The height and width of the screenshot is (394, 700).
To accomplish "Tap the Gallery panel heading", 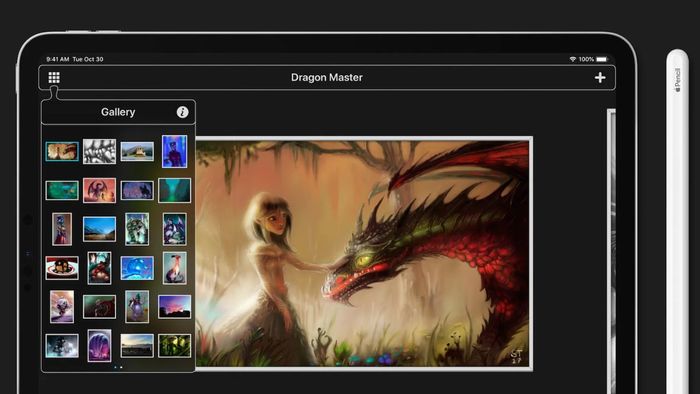I will (x=118, y=112).
